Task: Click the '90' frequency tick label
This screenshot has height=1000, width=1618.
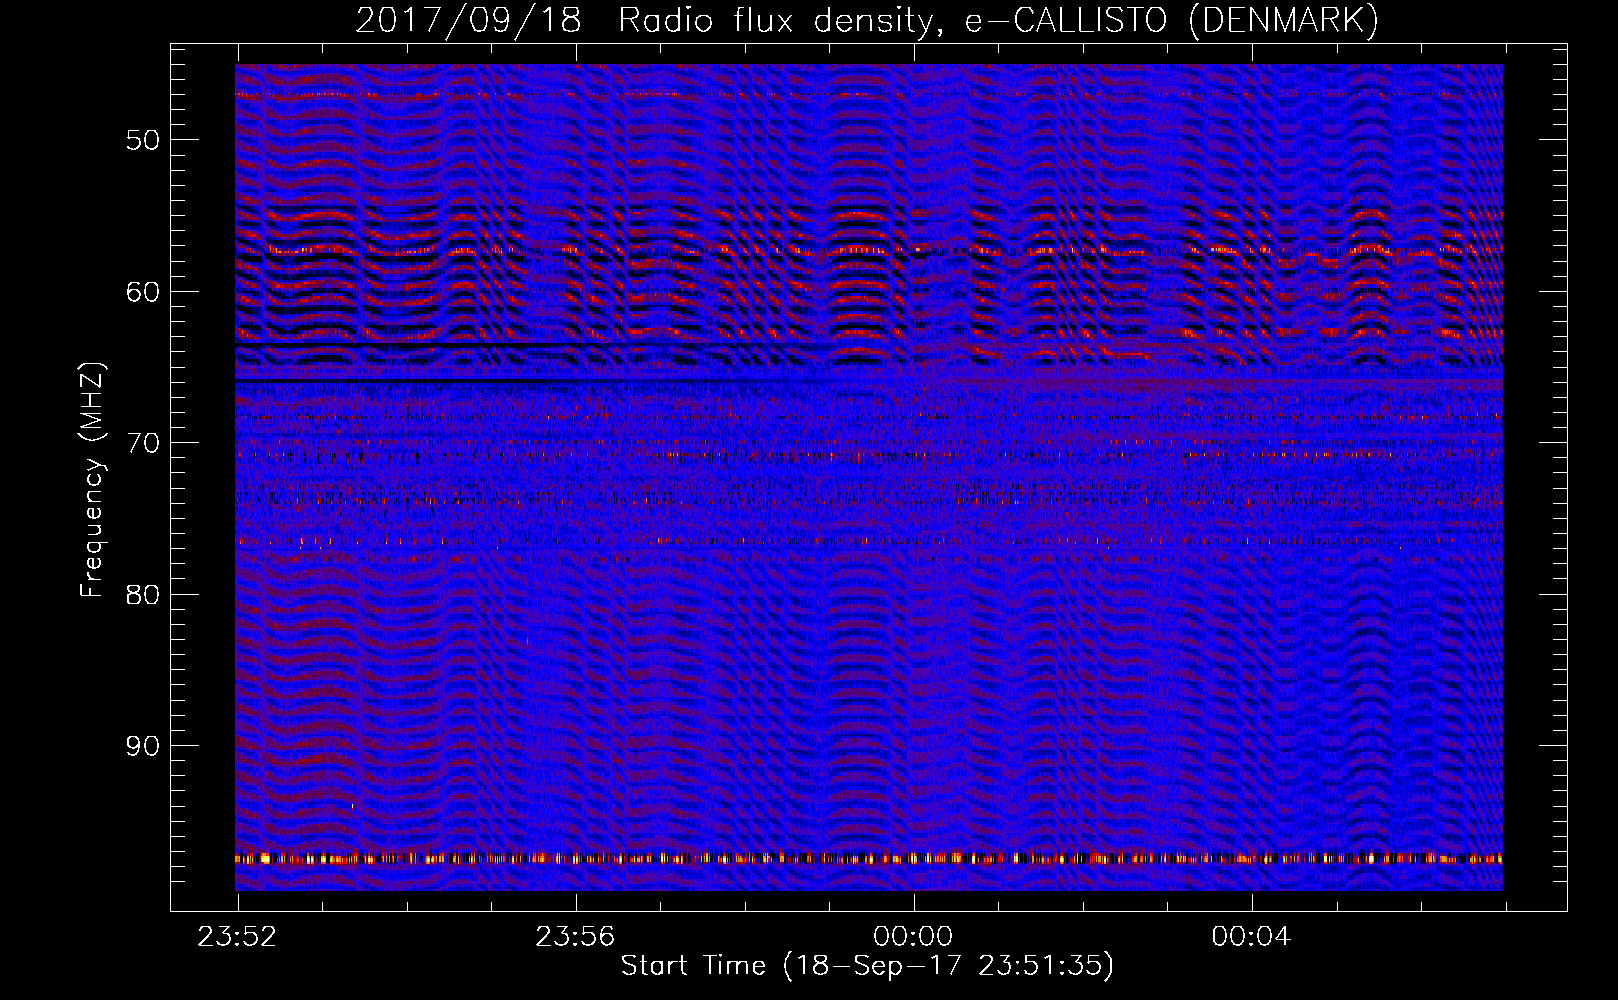Action: tap(143, 746)
